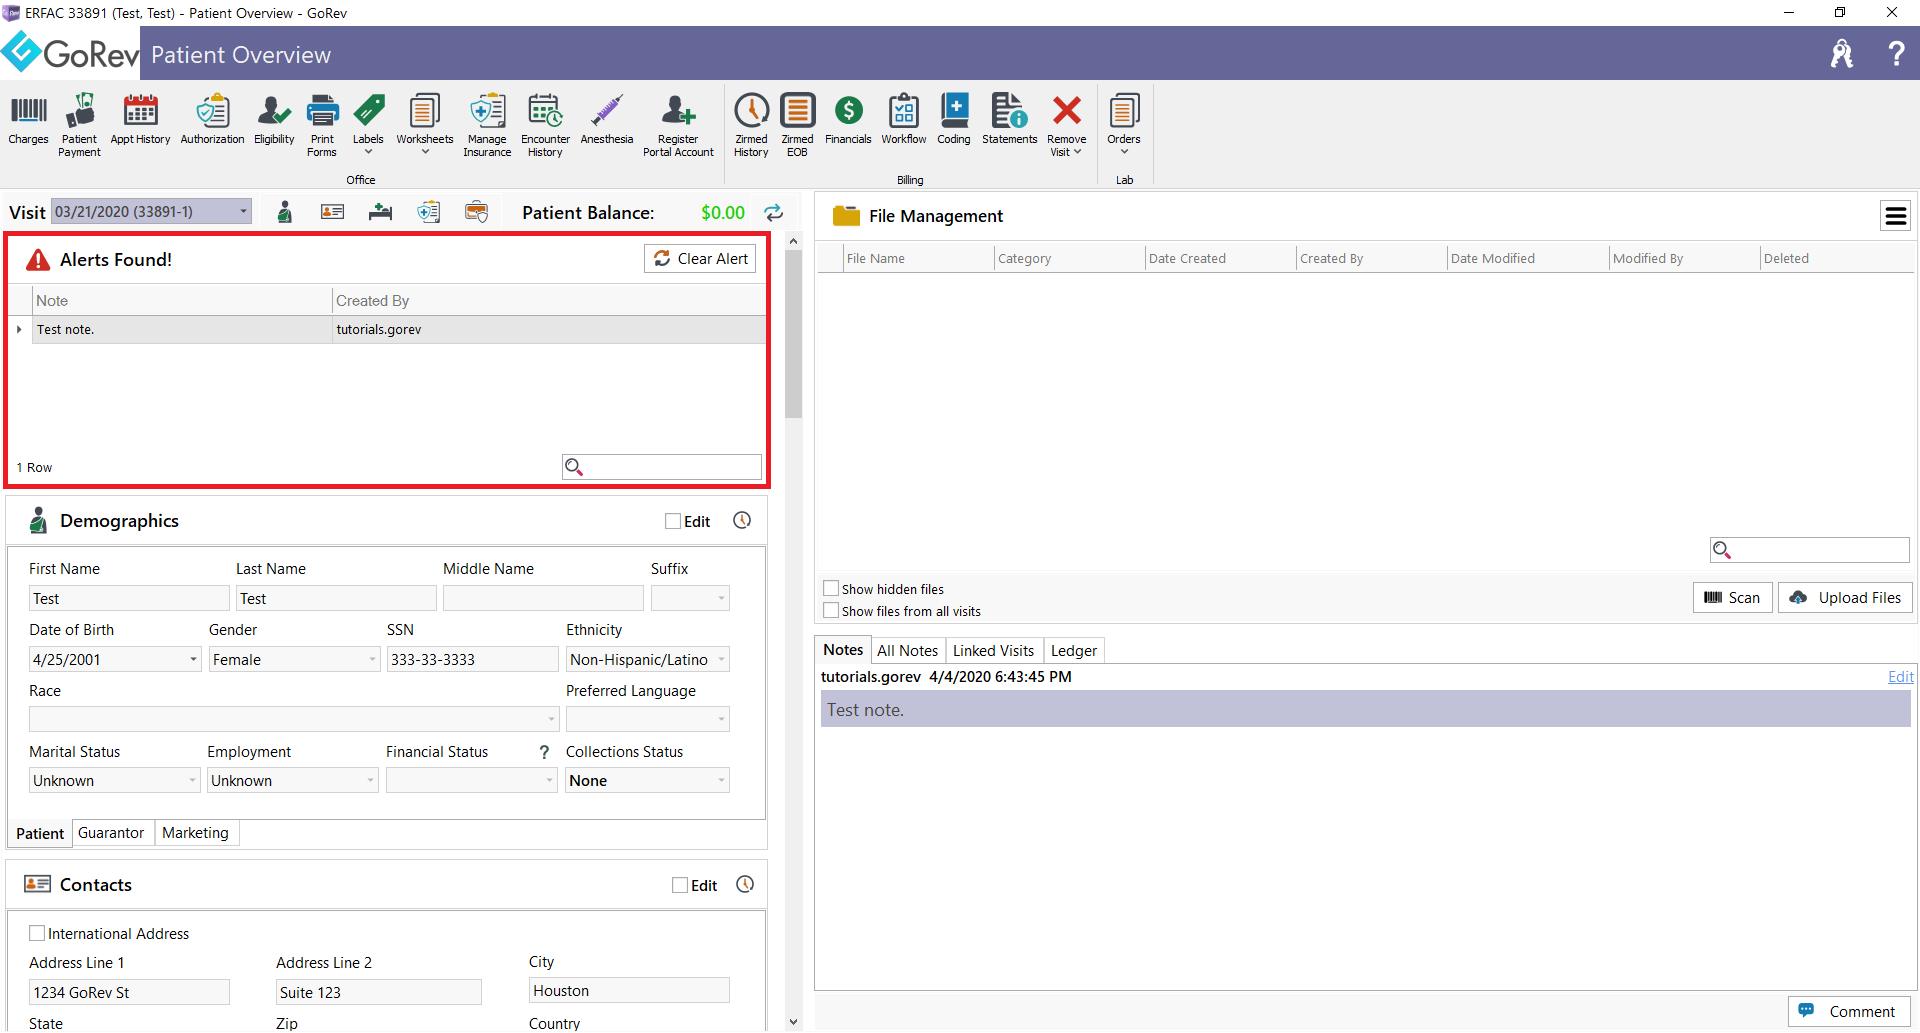The width and height of the screenshot is (1920, 1033).
Task: Switch to the Ledger tab
Action: [1074, 651]
